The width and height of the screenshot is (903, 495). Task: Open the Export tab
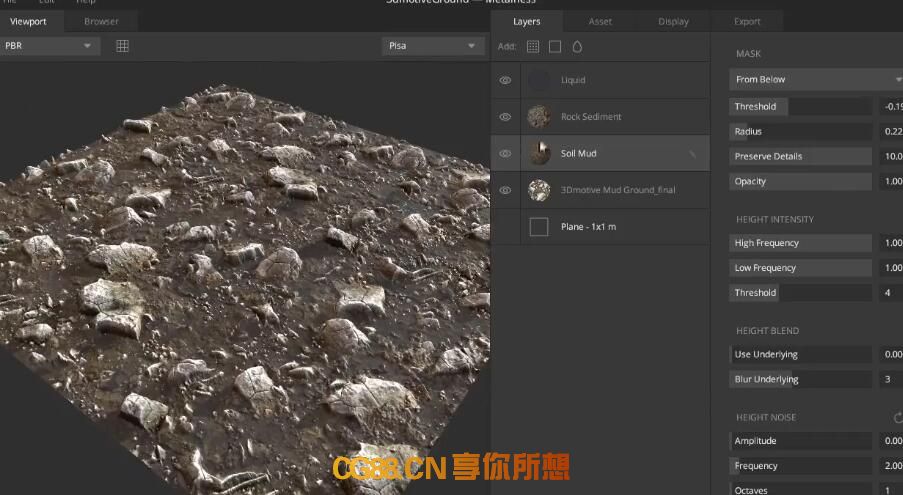tap(747, 21)
